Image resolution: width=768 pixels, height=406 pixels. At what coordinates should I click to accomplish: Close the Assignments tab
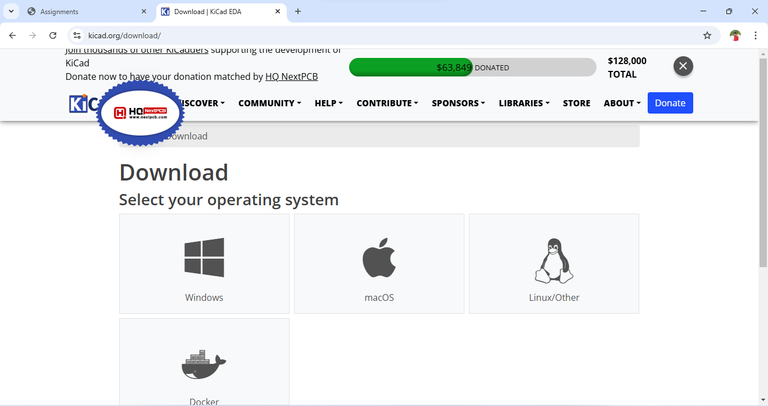pos(144,11)
